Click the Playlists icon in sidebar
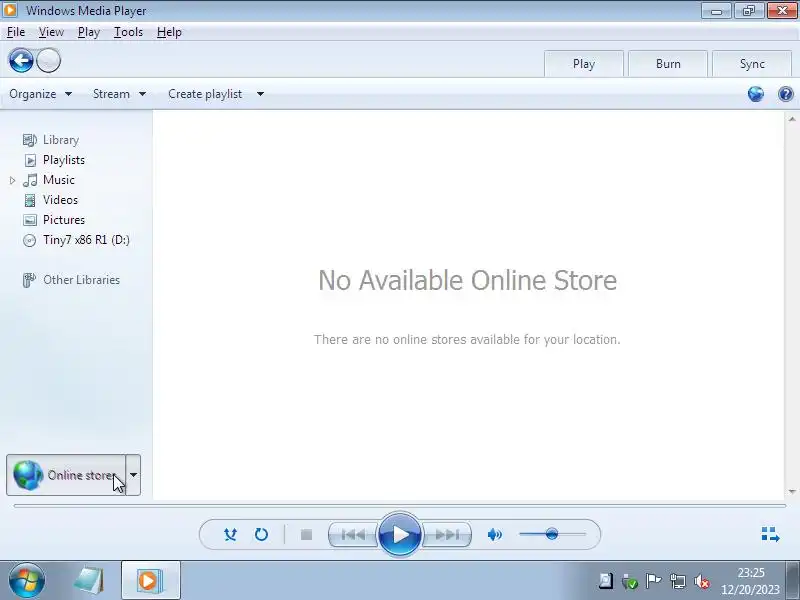The image size is (800, 600). pyautogui.click(x=30, y=160)
